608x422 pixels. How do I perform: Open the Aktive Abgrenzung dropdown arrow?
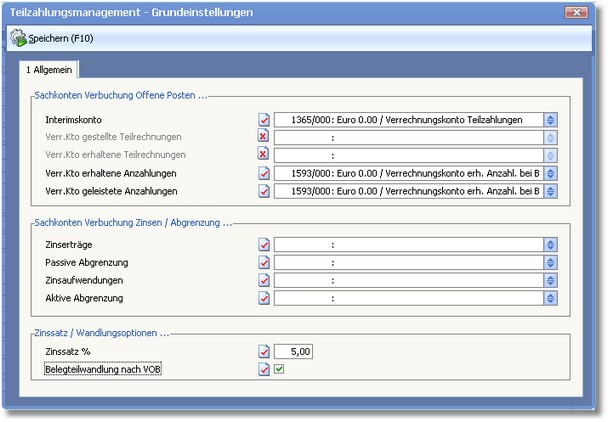[550, 298]
